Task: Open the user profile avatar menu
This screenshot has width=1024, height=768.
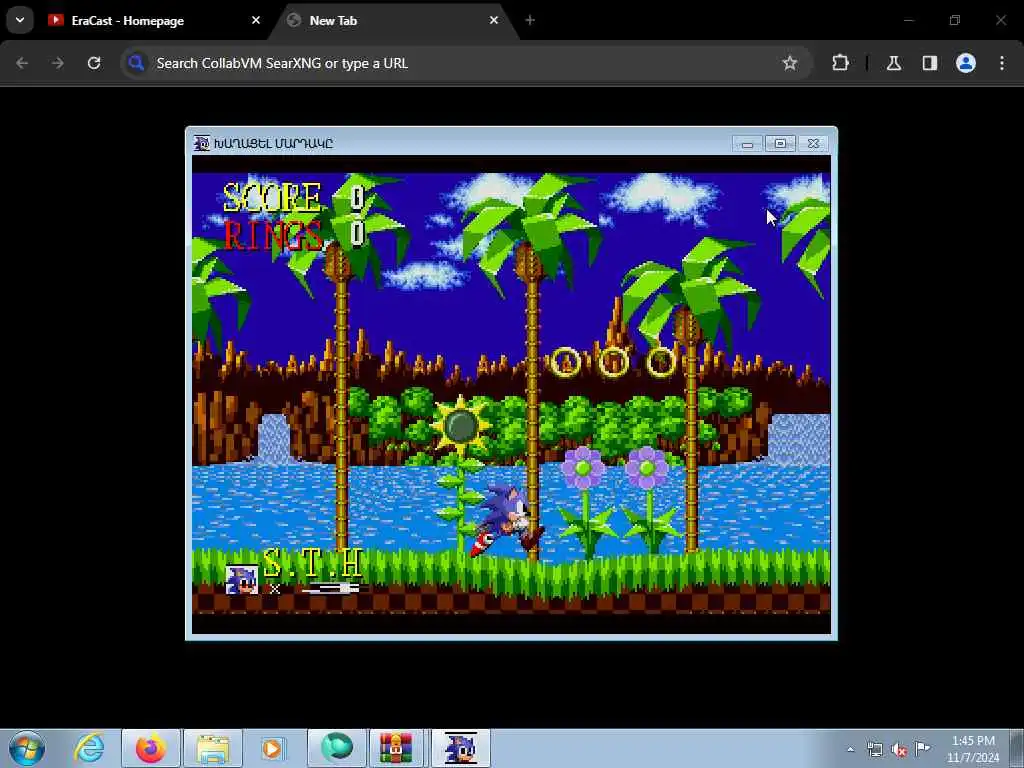Action: [966, 63]
